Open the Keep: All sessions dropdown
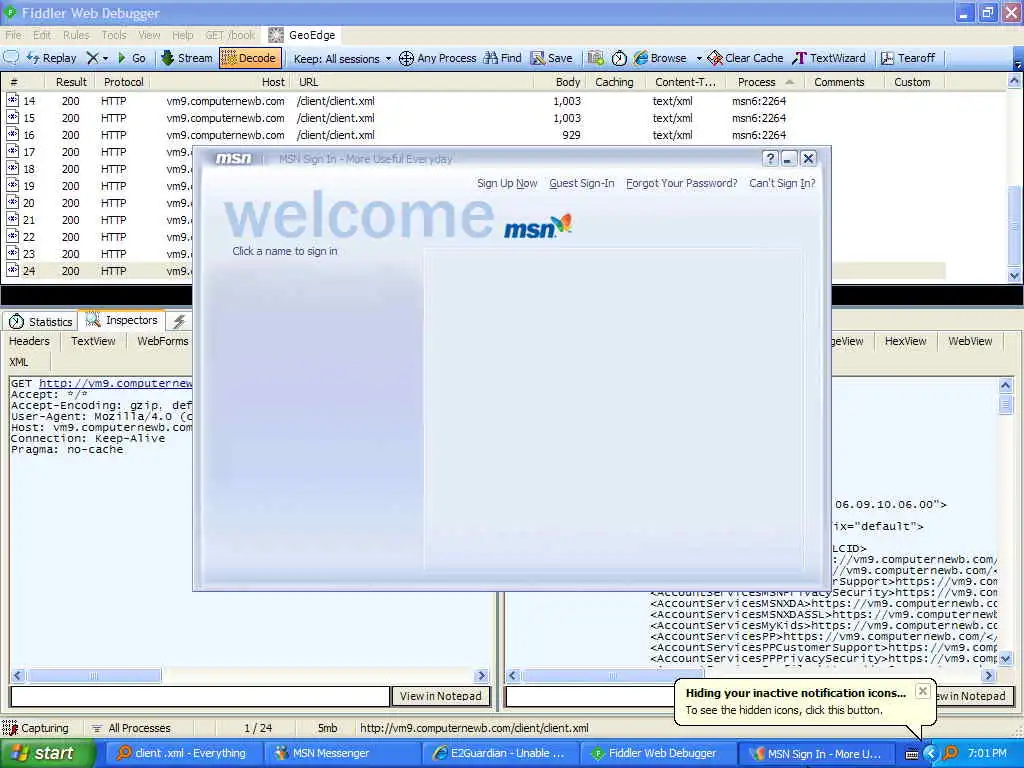This screenshot has width=1024, height=768. tap(342, 59)
